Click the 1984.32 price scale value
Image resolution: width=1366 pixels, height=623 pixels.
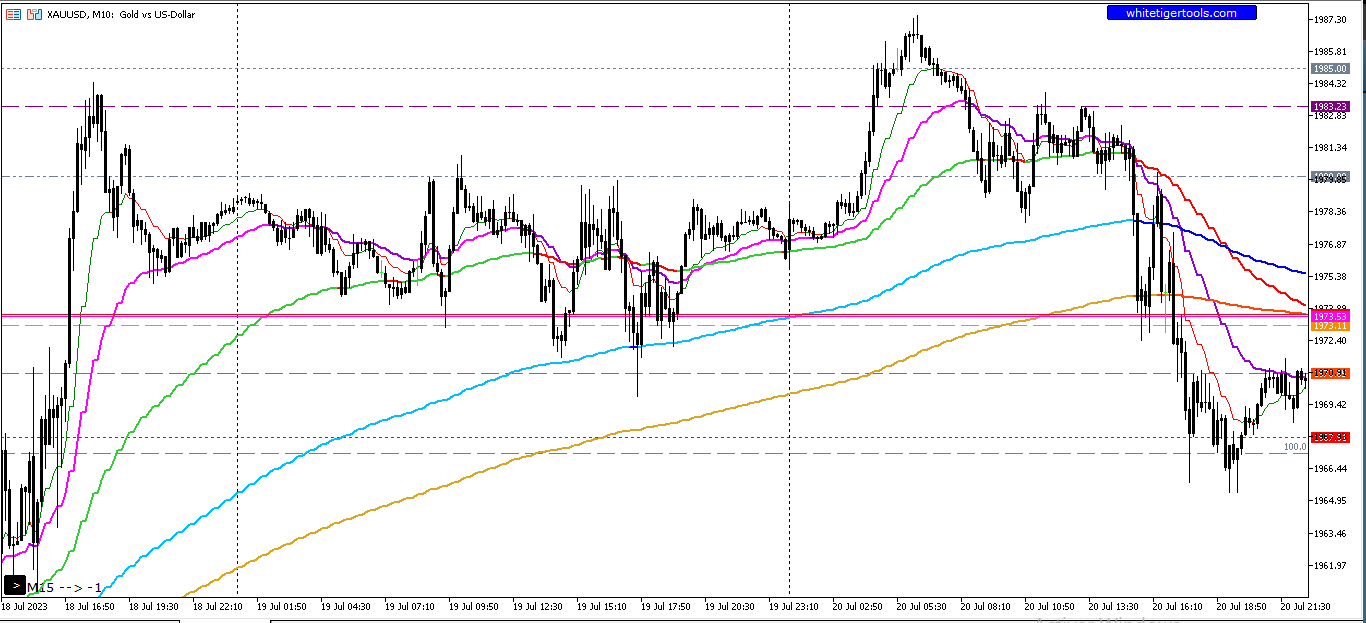pos(1330,83)
